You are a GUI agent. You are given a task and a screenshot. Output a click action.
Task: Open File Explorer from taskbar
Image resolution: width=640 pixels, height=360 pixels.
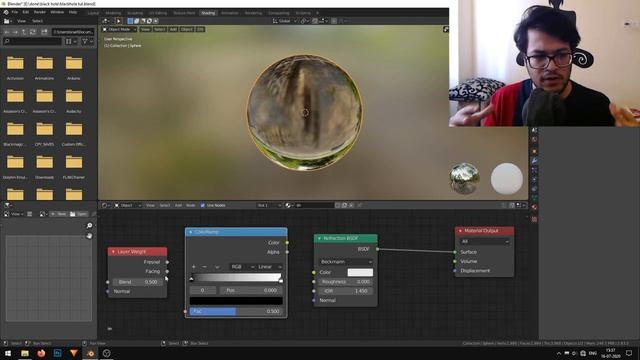point(25,353)
